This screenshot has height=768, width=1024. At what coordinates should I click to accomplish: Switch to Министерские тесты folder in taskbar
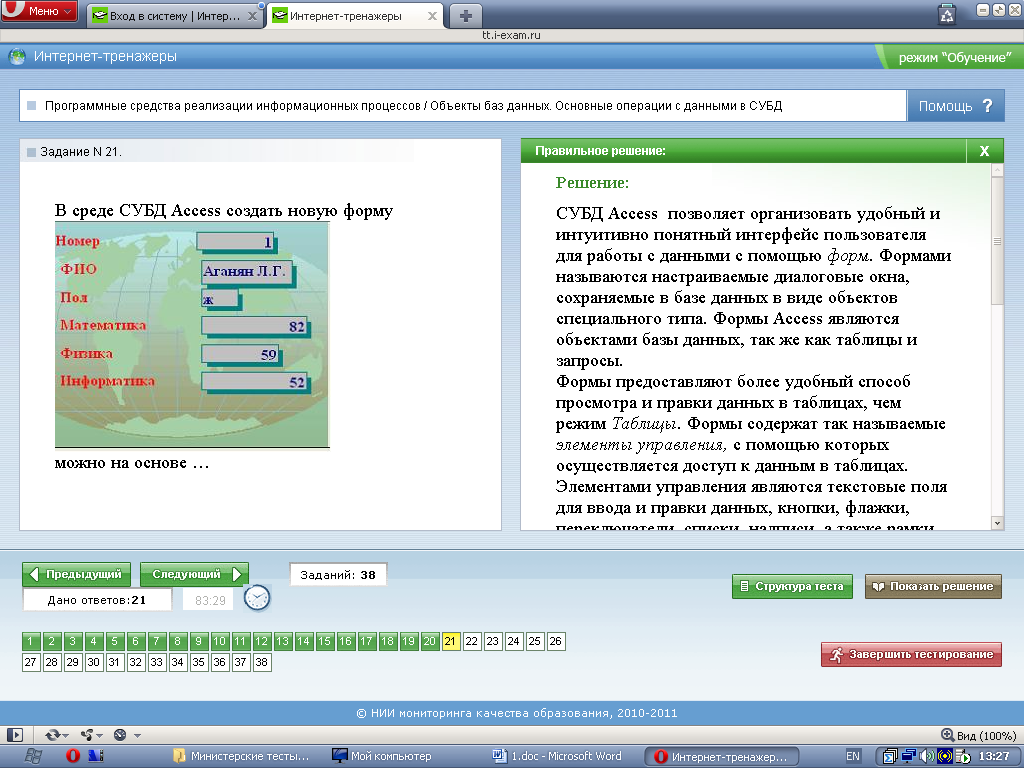click(x=242, y=756)
